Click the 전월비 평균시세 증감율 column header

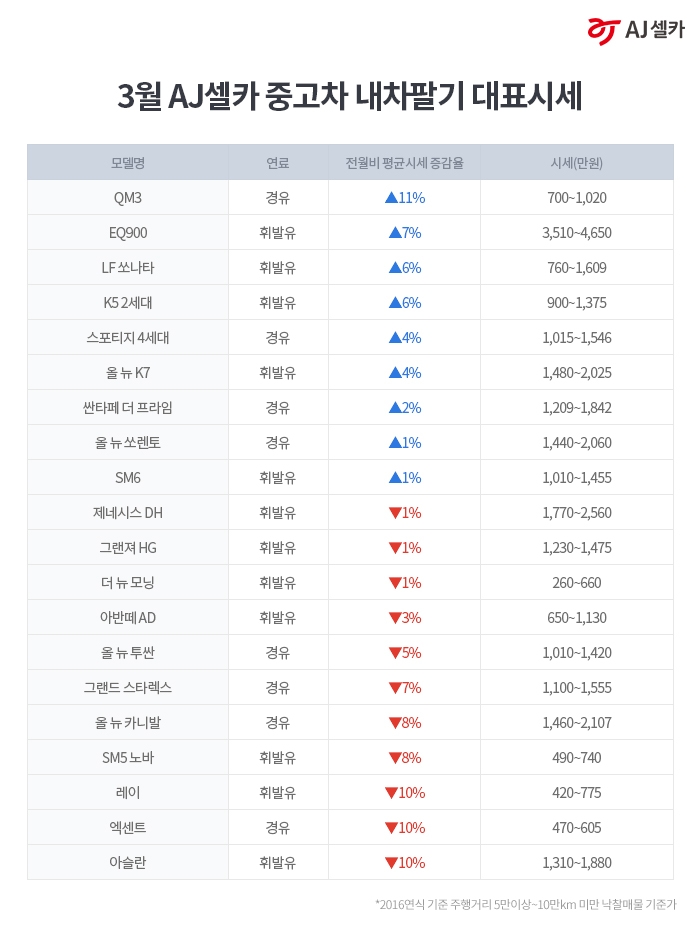pos(404,163)
